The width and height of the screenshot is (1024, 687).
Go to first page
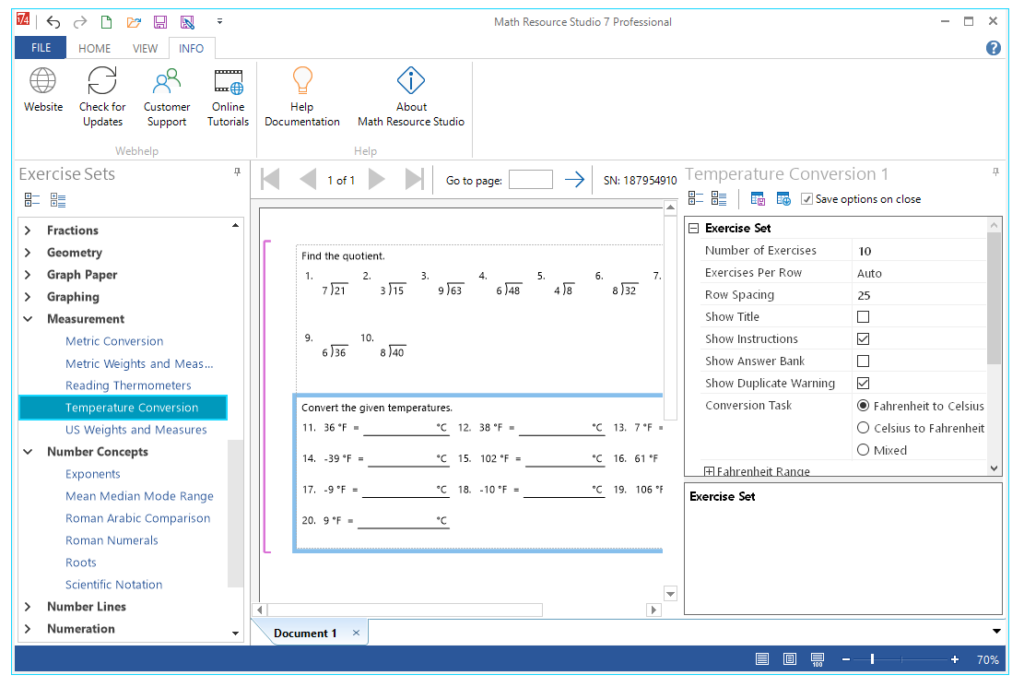pos(270,179)
